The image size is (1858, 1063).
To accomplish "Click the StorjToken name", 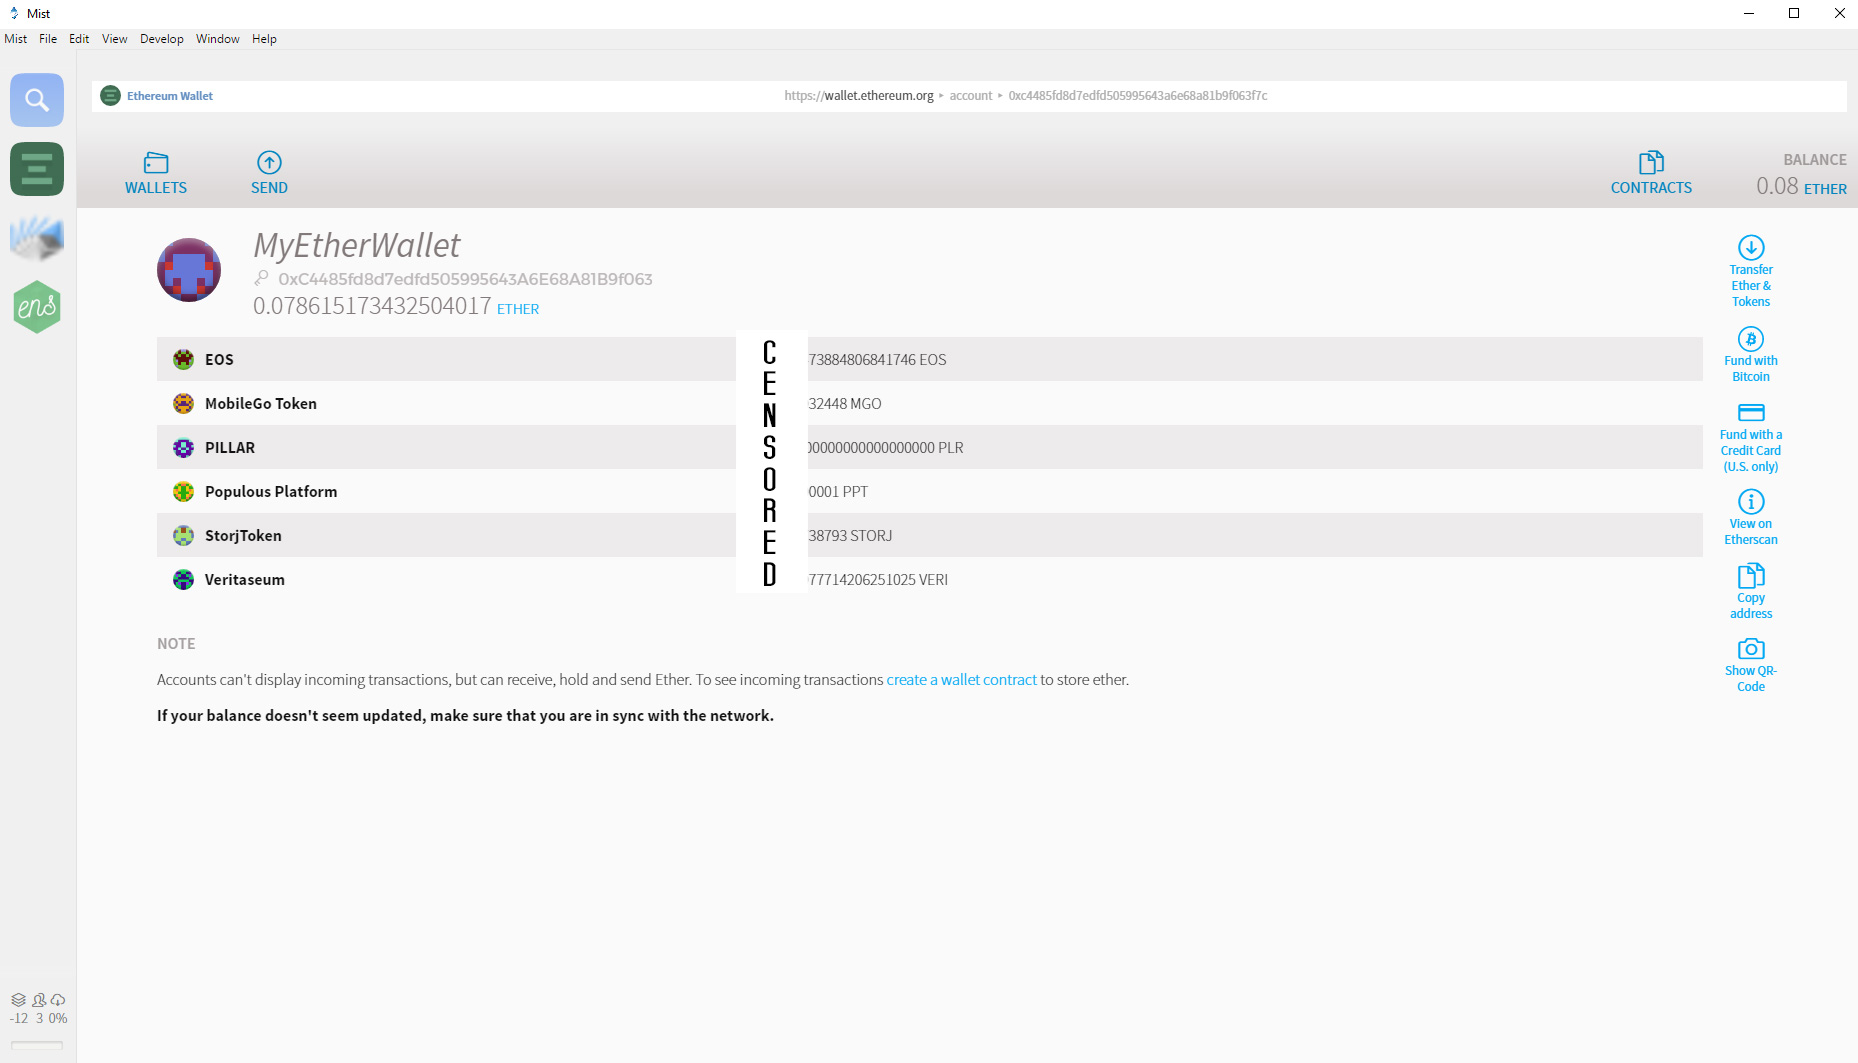I will tap(243, 536).
